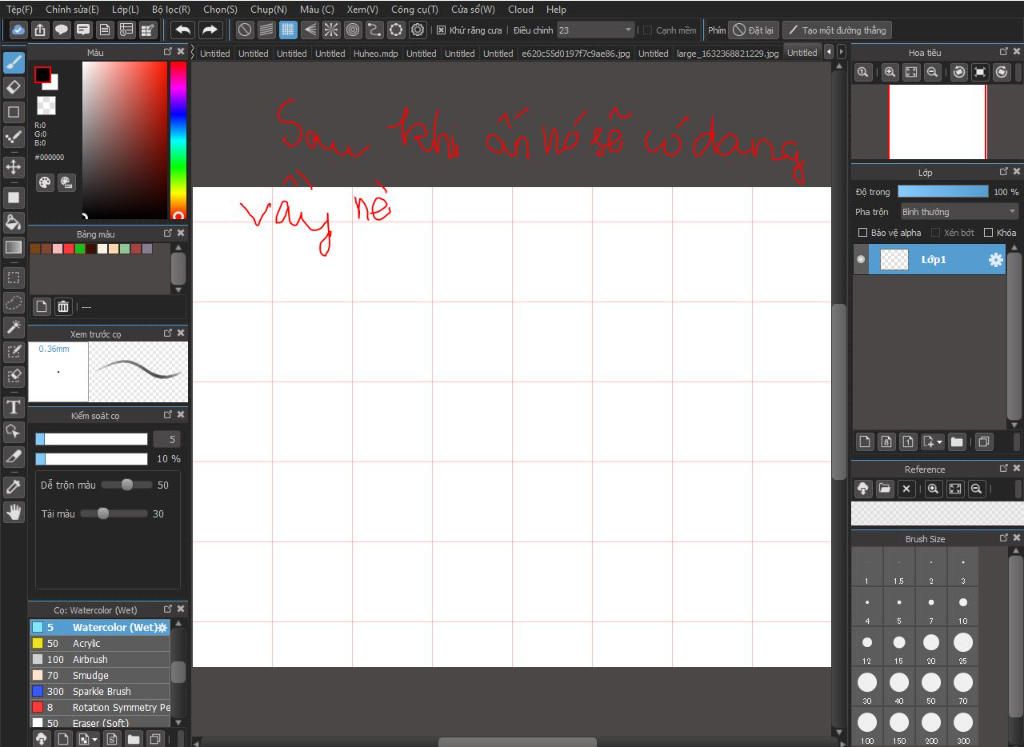Select the Bucket fill tool

(13, 222)
